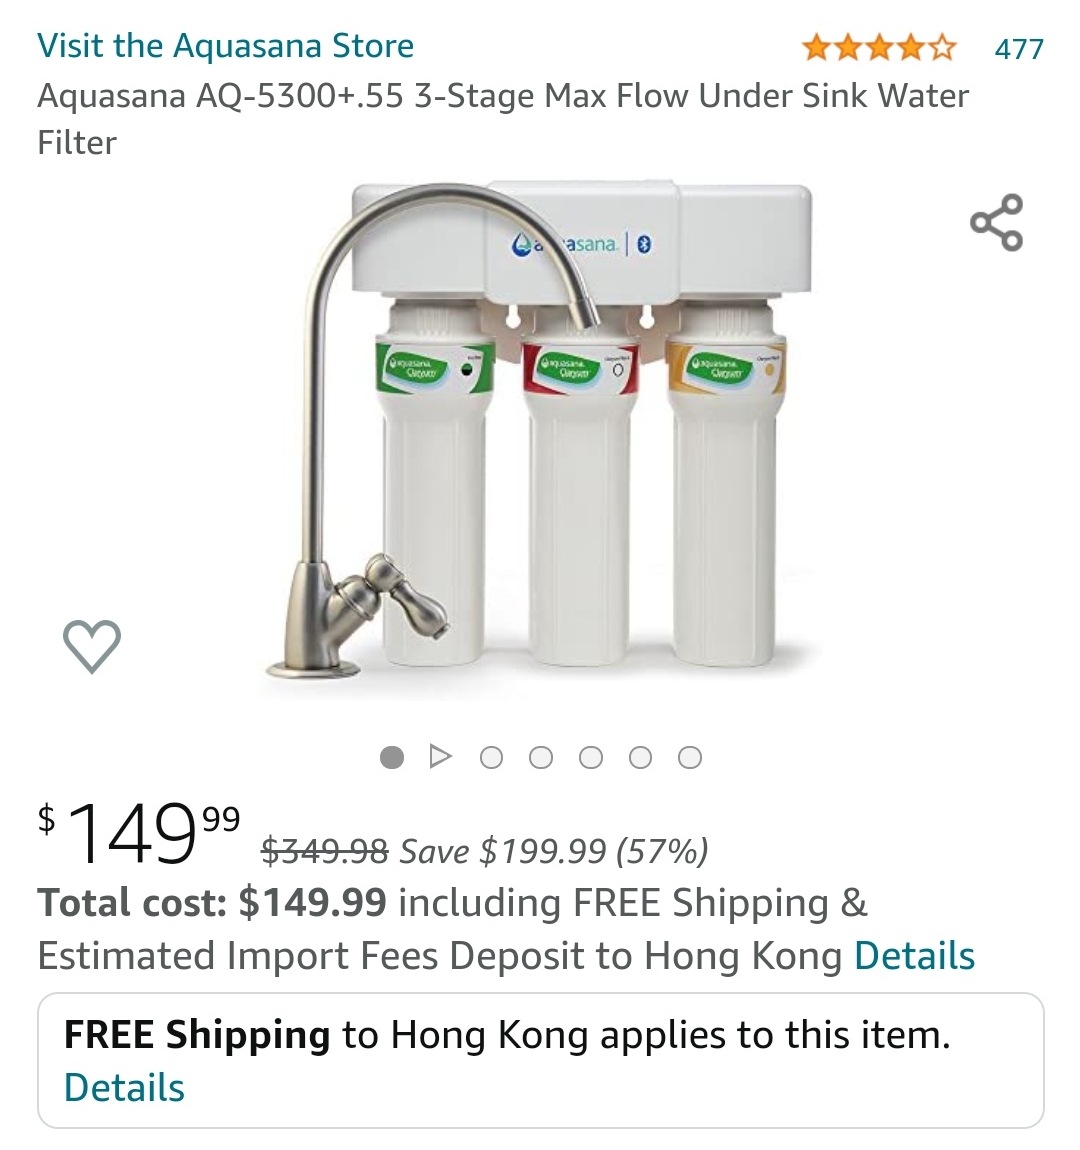
Task: Tap the FREE Shipping to Hong Kong box
Action: click(540, 1061)
